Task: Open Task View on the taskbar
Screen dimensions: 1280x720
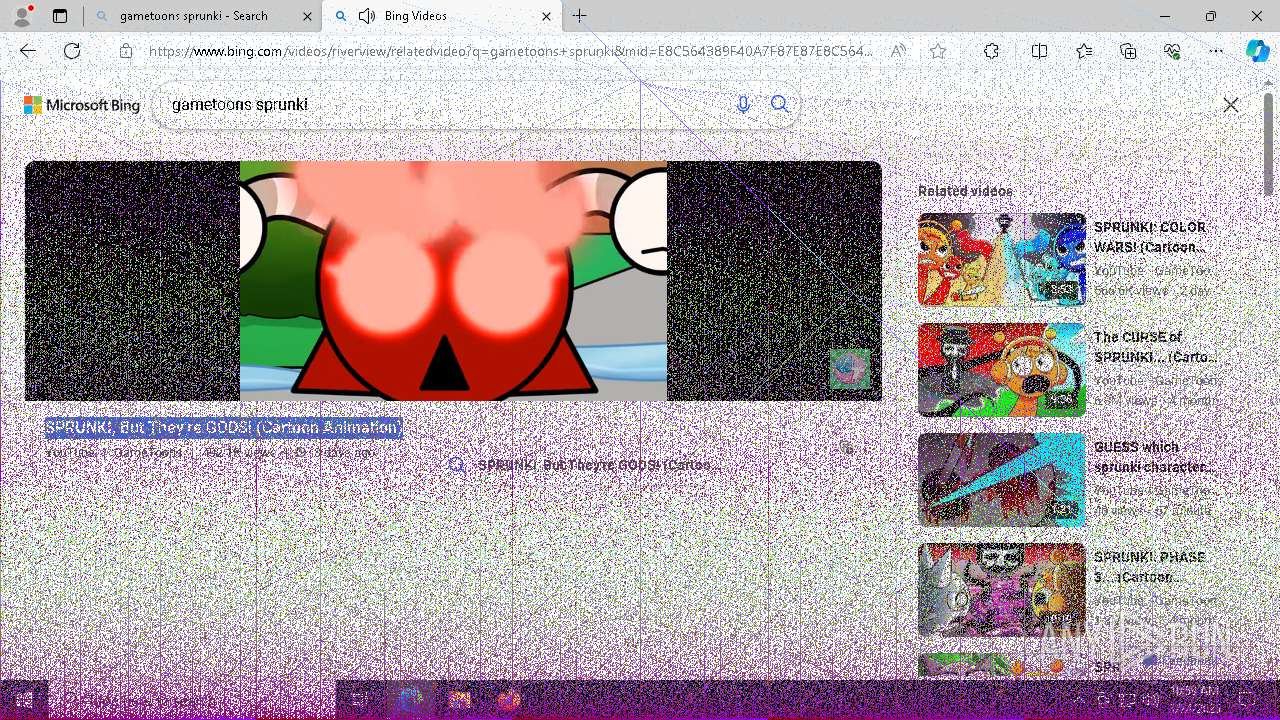Action: point(361,700)
